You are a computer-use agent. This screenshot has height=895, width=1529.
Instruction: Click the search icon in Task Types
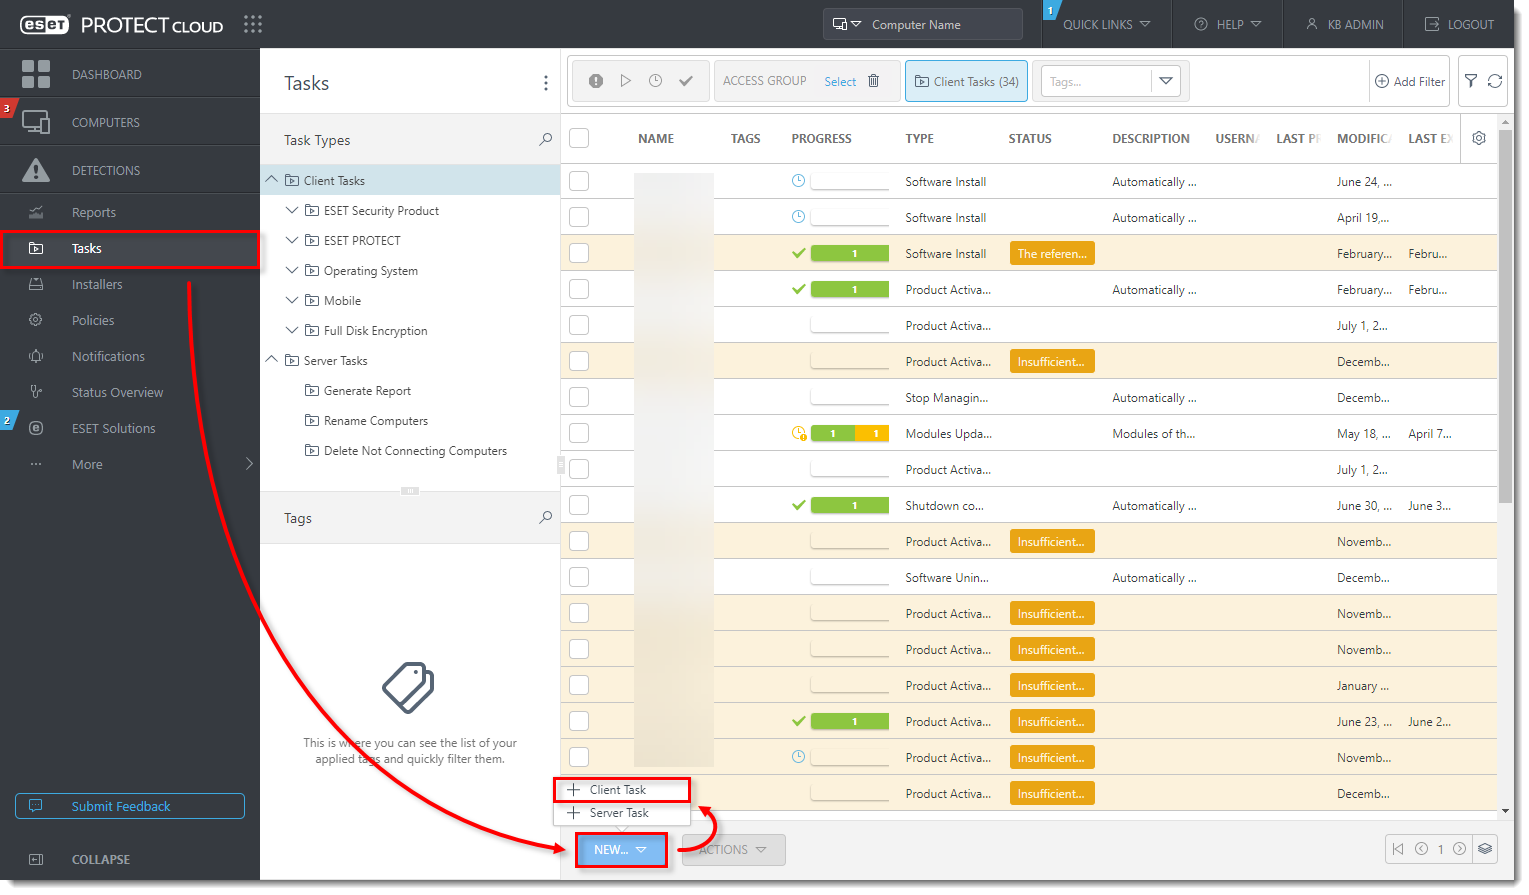click(x=545, y=140)
